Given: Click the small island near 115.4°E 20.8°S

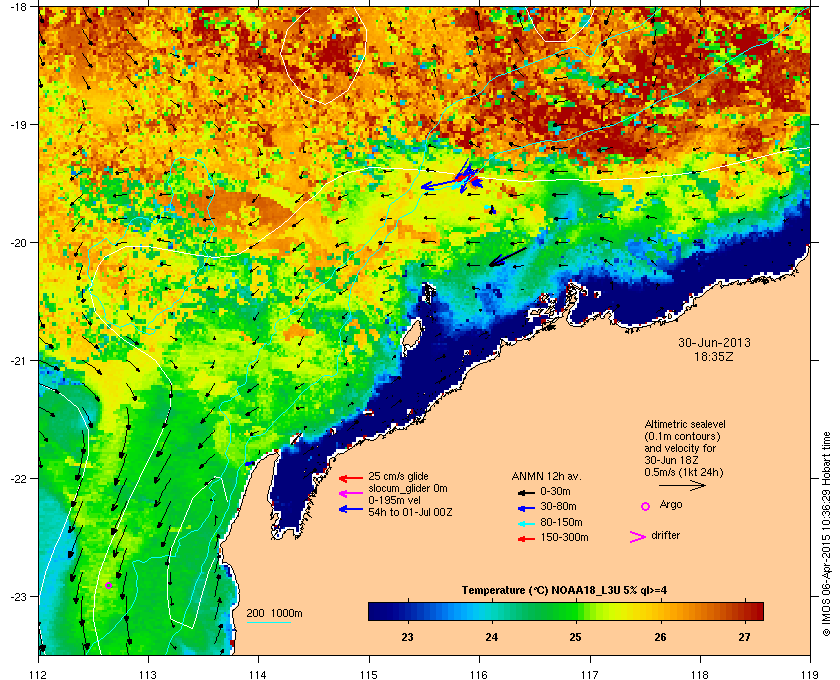Looking at the screenshot, I should coord(411,337).
